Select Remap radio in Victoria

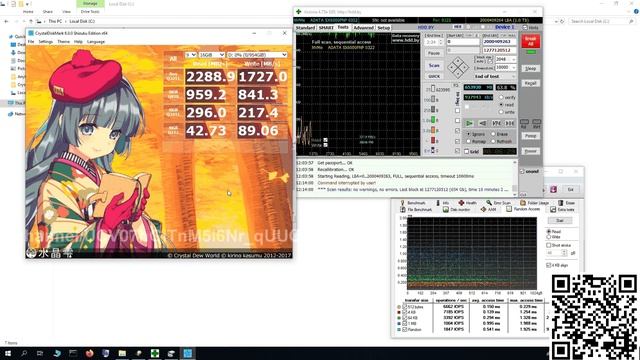coord(469,141)
